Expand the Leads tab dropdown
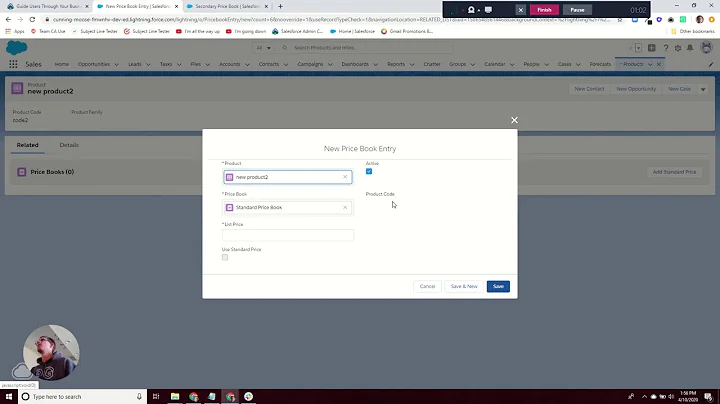Viewport: 720px width, 404px height. [148, 64]
